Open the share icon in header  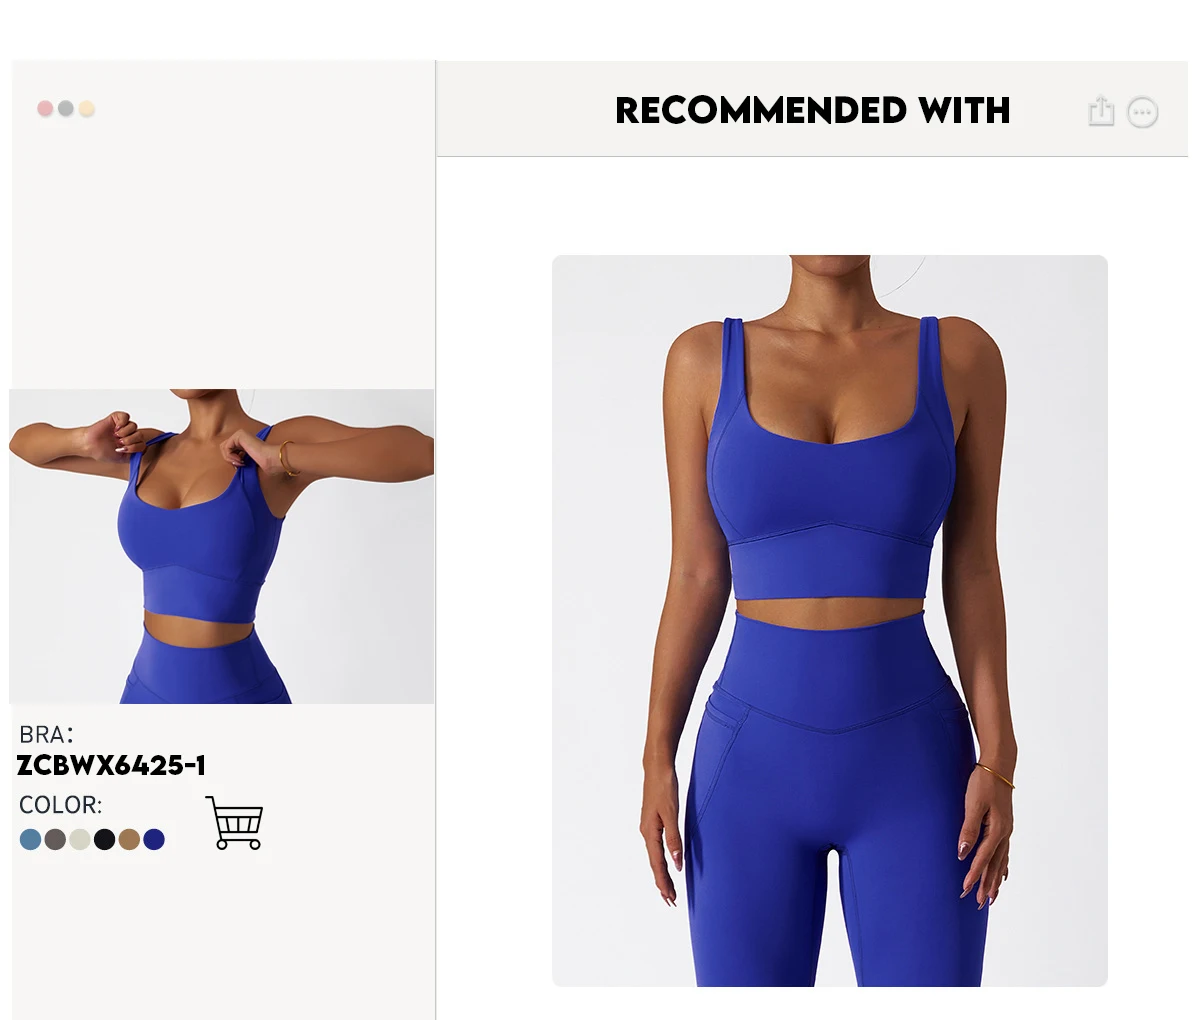pos(1101,111)
